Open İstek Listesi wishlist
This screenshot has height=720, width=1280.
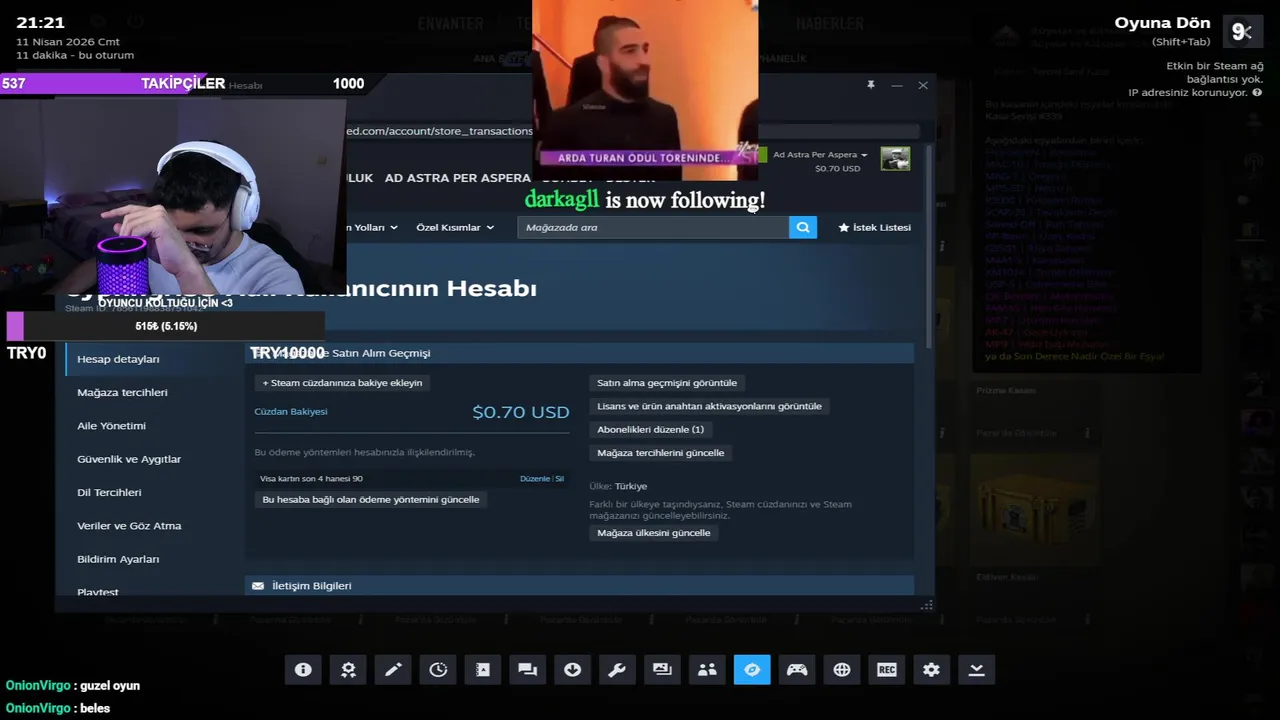click(x=874, y=227)
